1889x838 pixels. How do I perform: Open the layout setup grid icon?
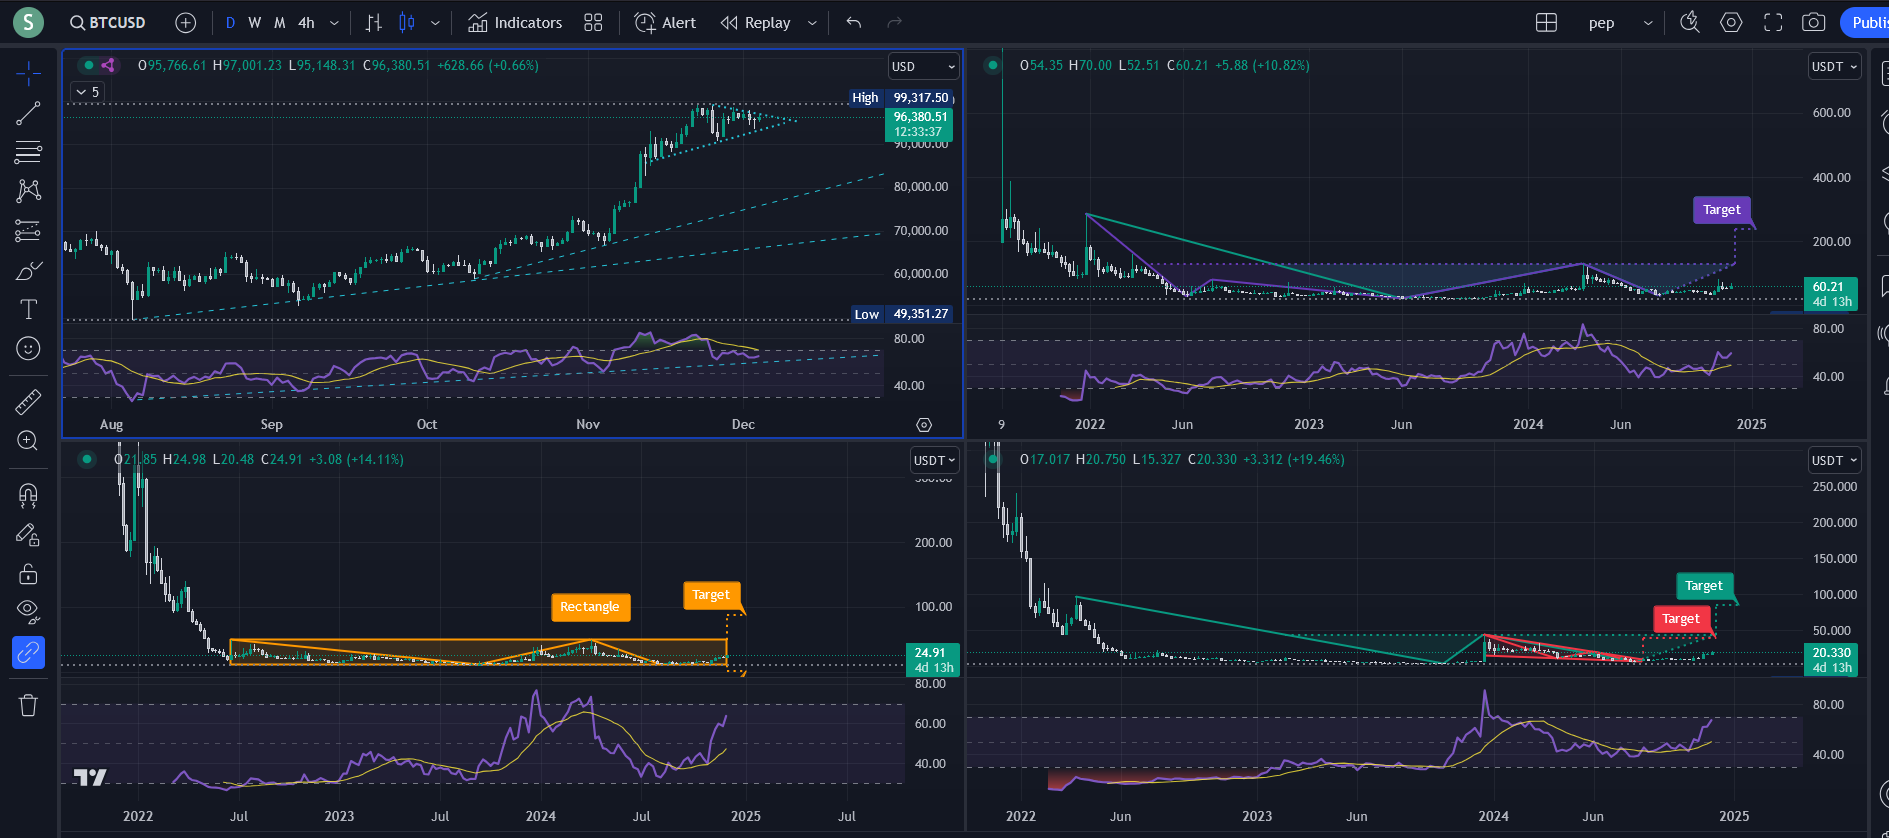pos(1546,22)
